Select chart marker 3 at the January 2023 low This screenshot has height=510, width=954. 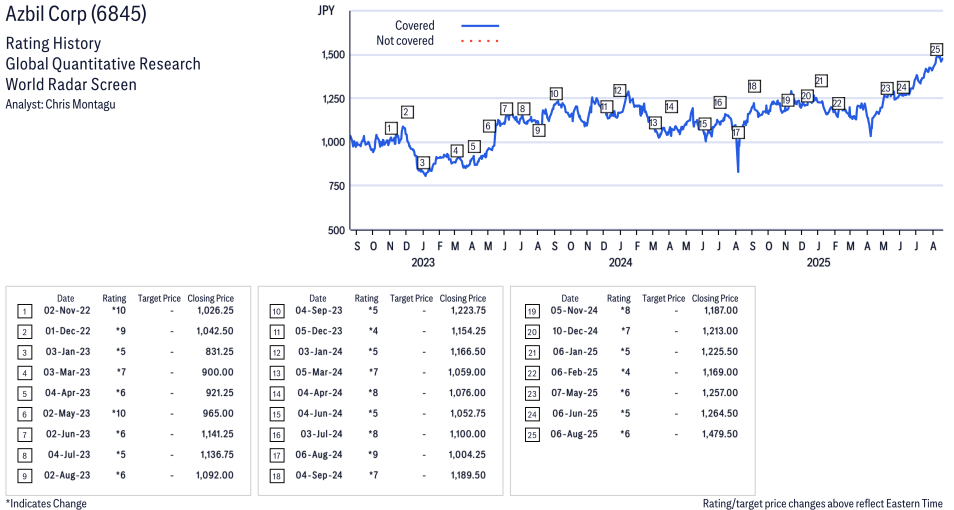(423, 162)
